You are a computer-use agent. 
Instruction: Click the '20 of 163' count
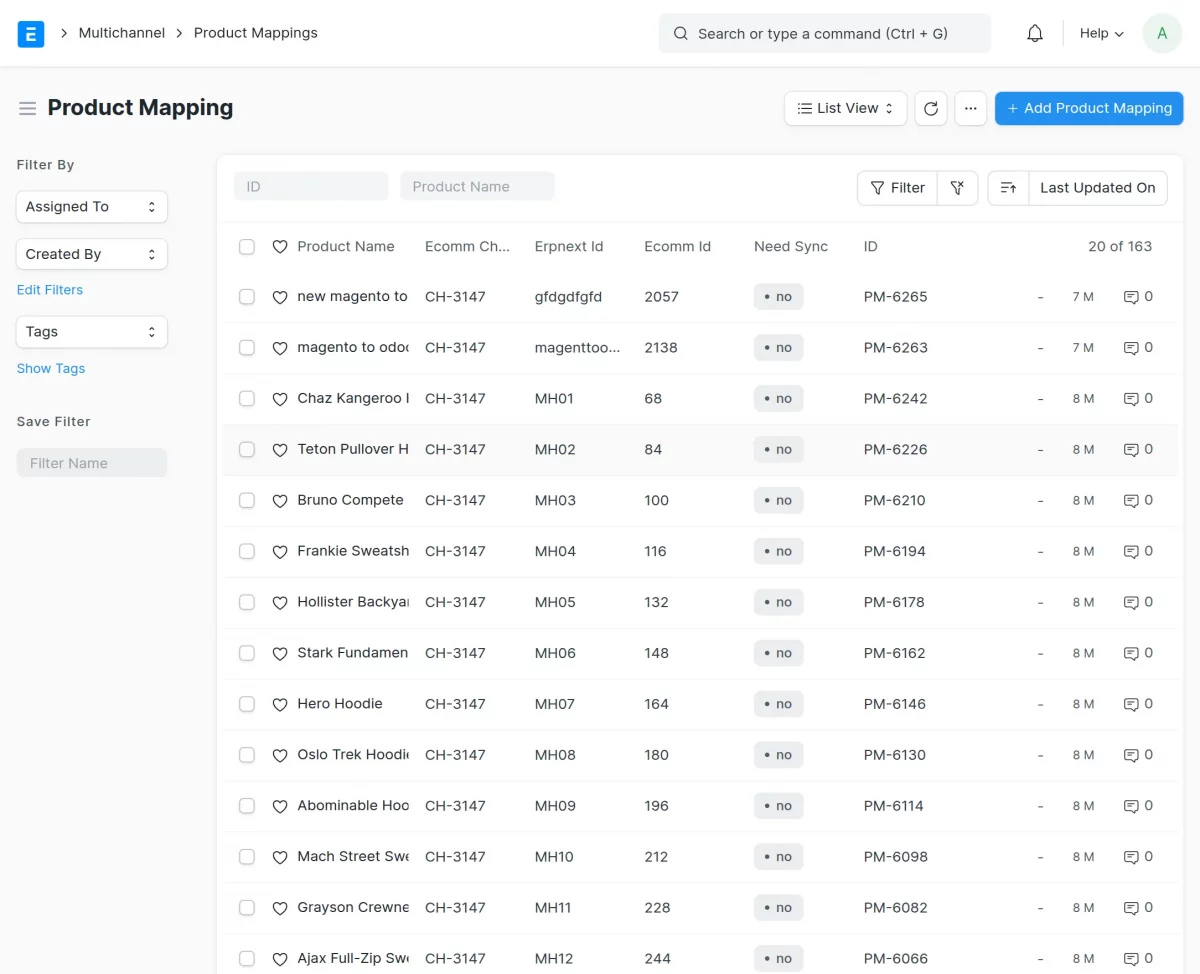pos(1120,247)
